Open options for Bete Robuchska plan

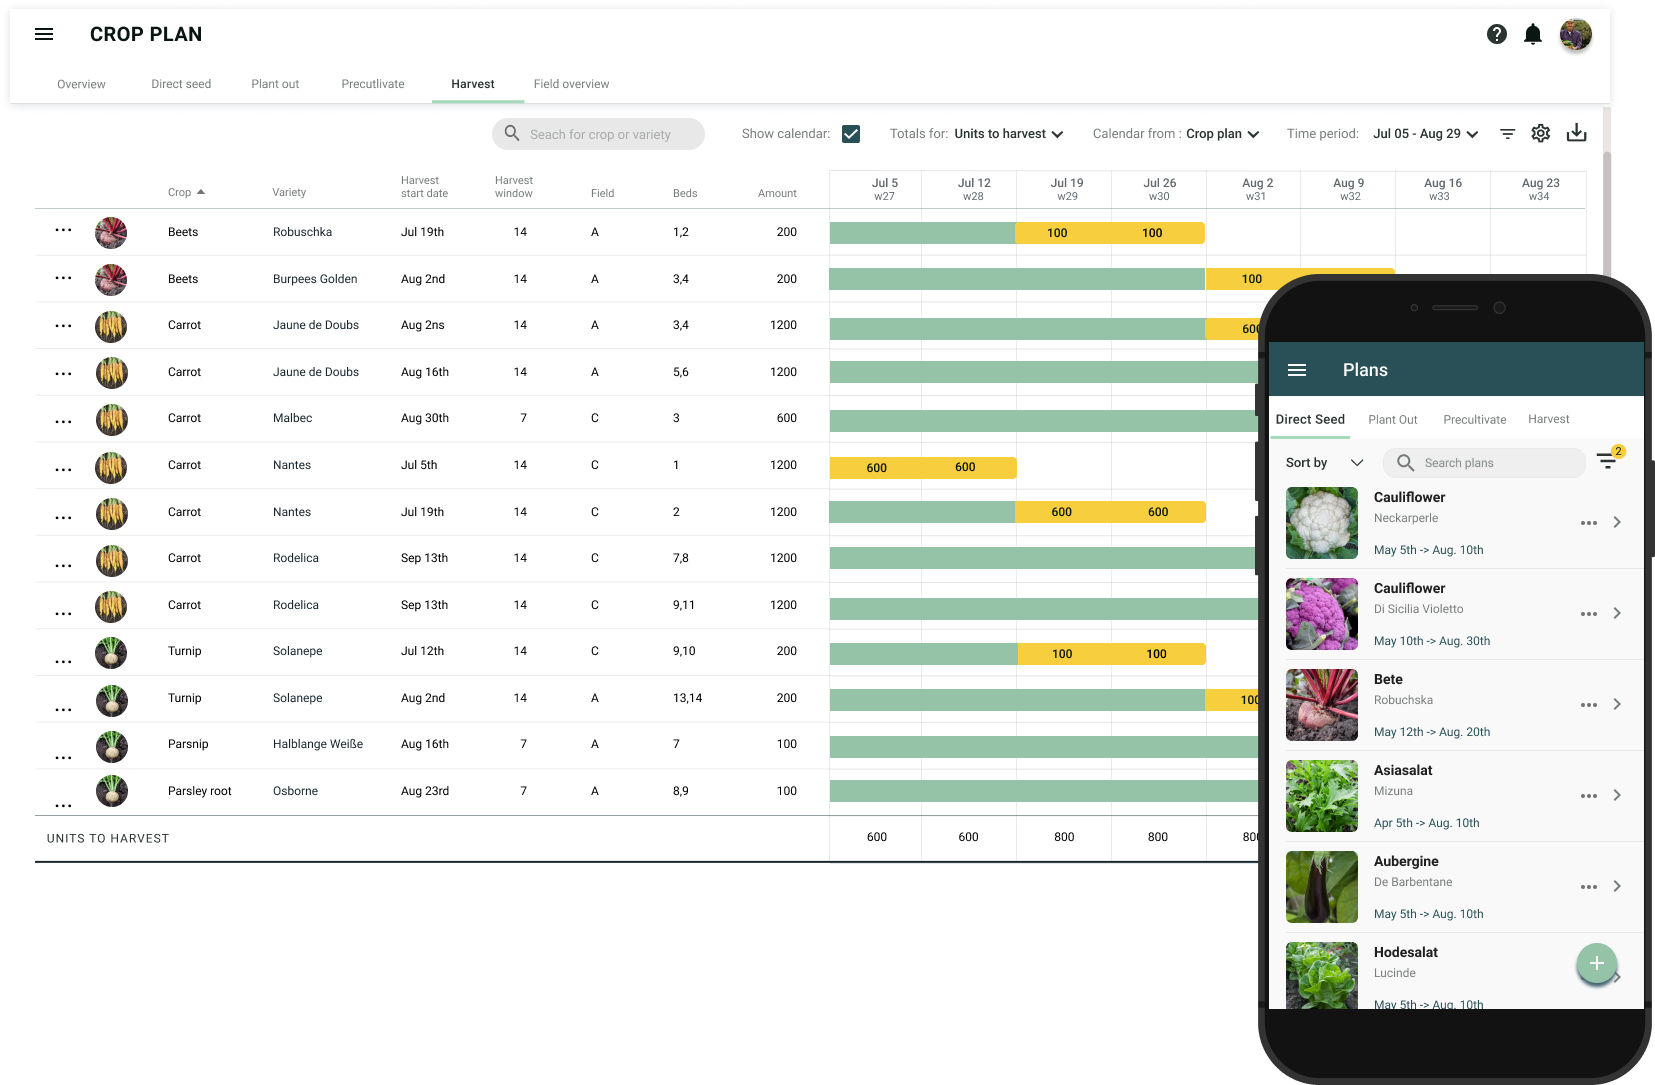click(1589, 705)
